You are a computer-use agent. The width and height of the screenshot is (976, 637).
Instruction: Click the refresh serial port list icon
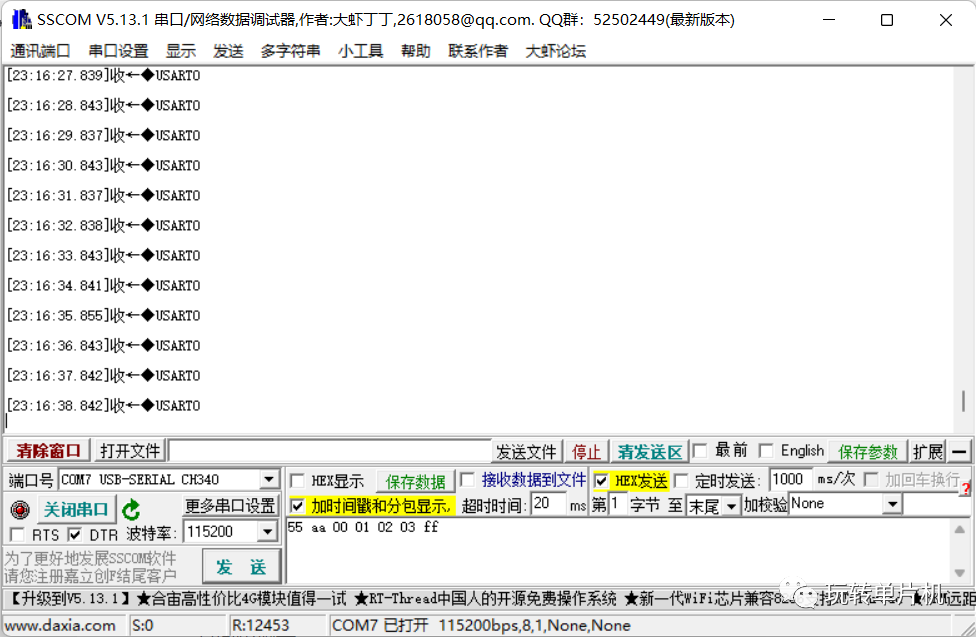pos(131,508)
